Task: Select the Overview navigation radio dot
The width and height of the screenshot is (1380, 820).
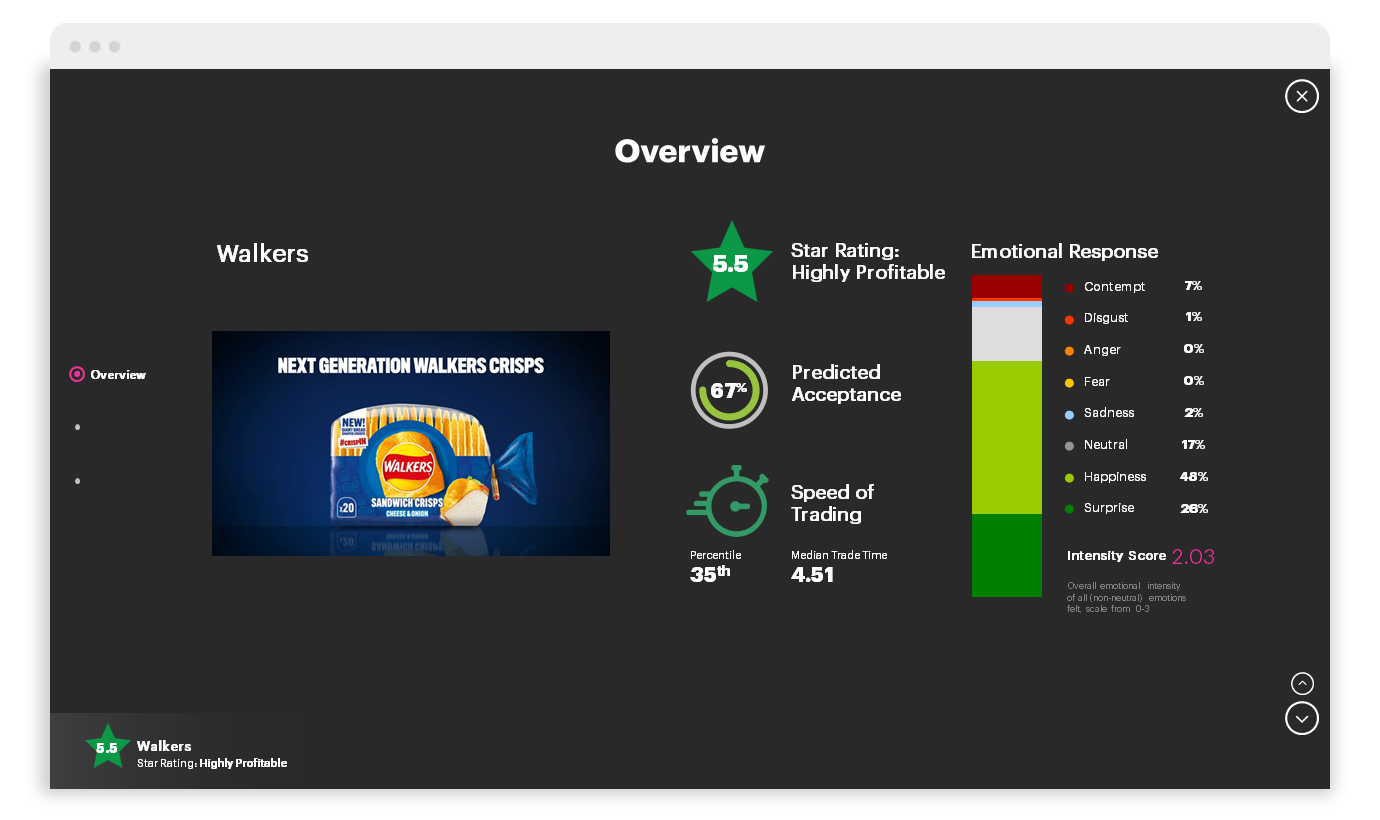Action: pyautogui.click(x=77, y=375)
